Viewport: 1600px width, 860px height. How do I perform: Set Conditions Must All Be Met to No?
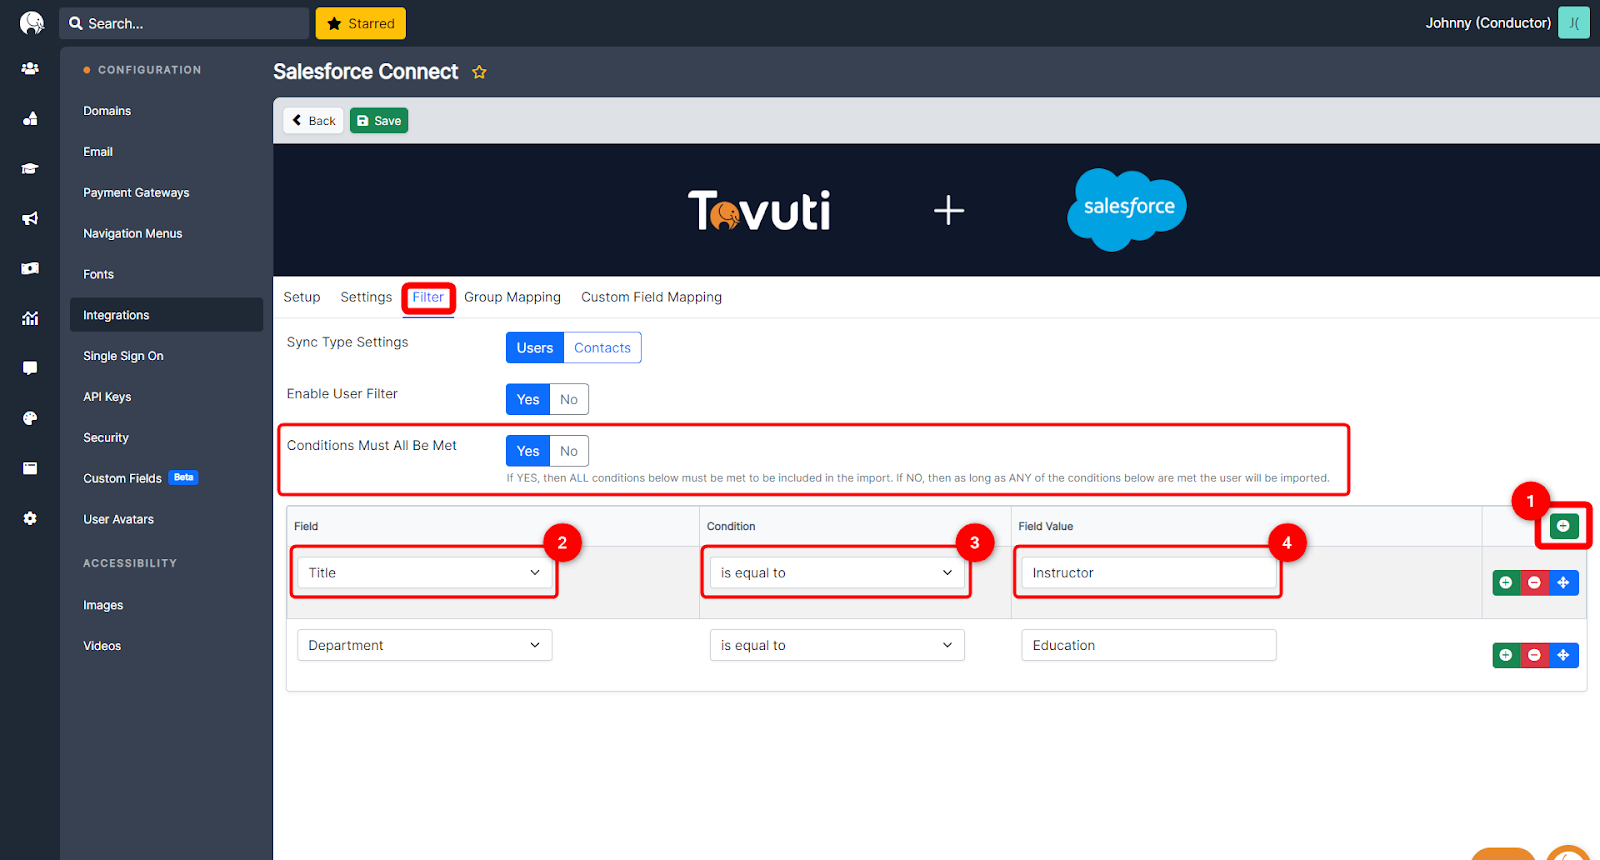pos(569,451)
